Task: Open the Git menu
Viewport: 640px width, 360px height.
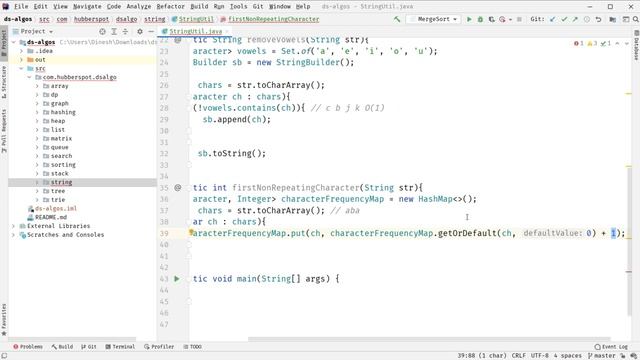Action: click(258, 7)
